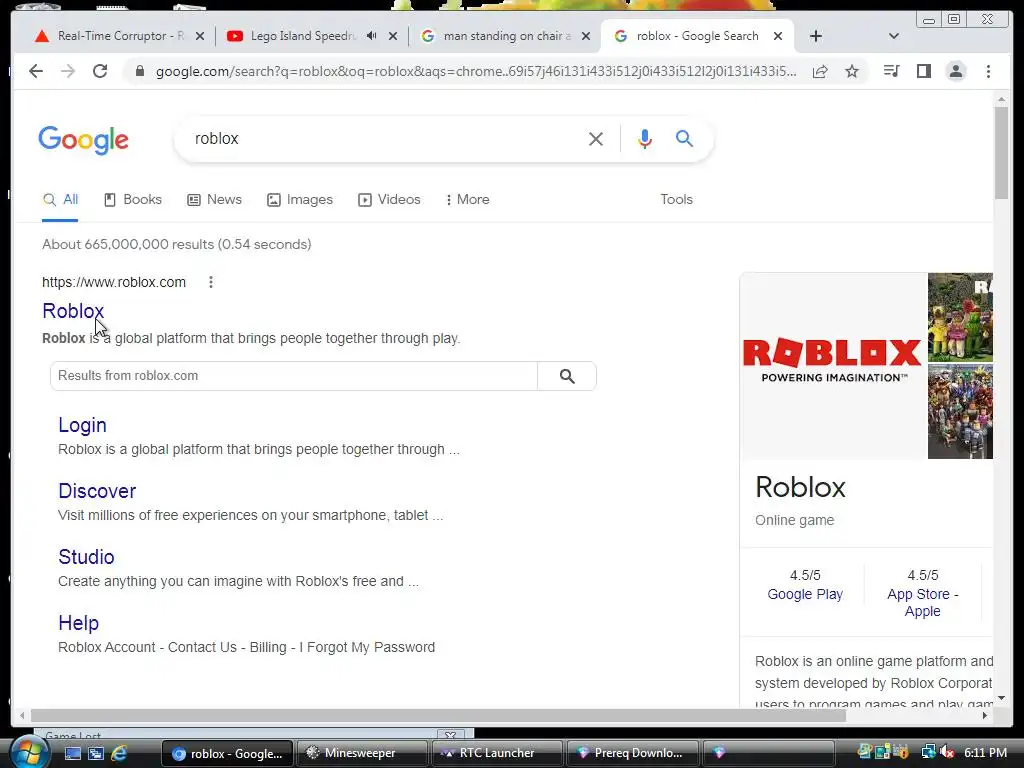Open a new browser tab

816,36
